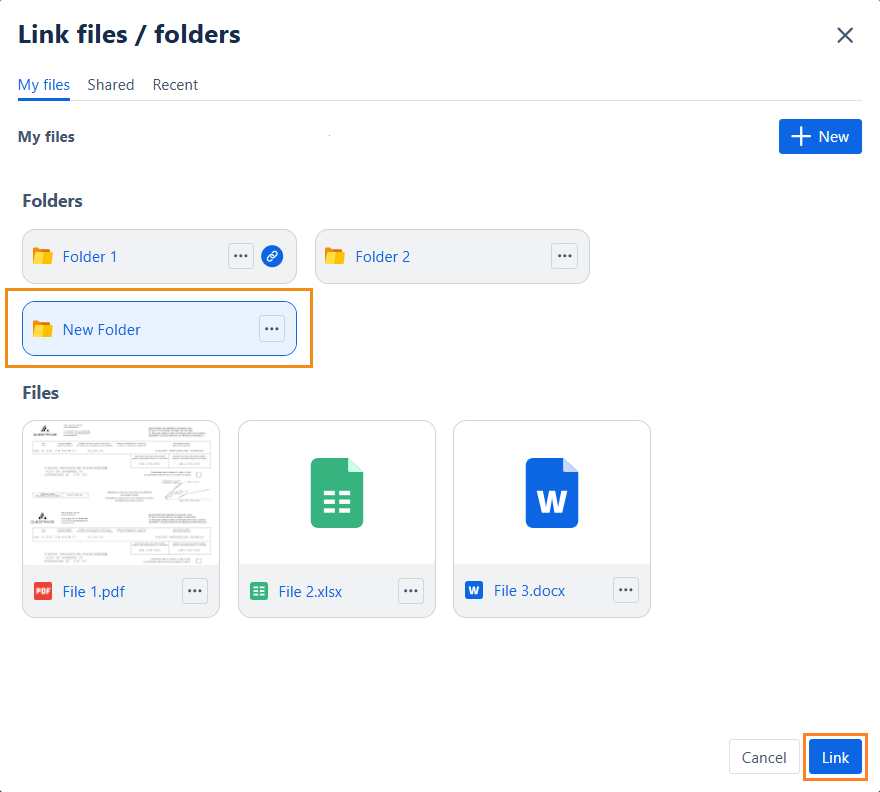The image size is (880, 792).
Task: Switch to the Recent tab
Action: (175, 85)
